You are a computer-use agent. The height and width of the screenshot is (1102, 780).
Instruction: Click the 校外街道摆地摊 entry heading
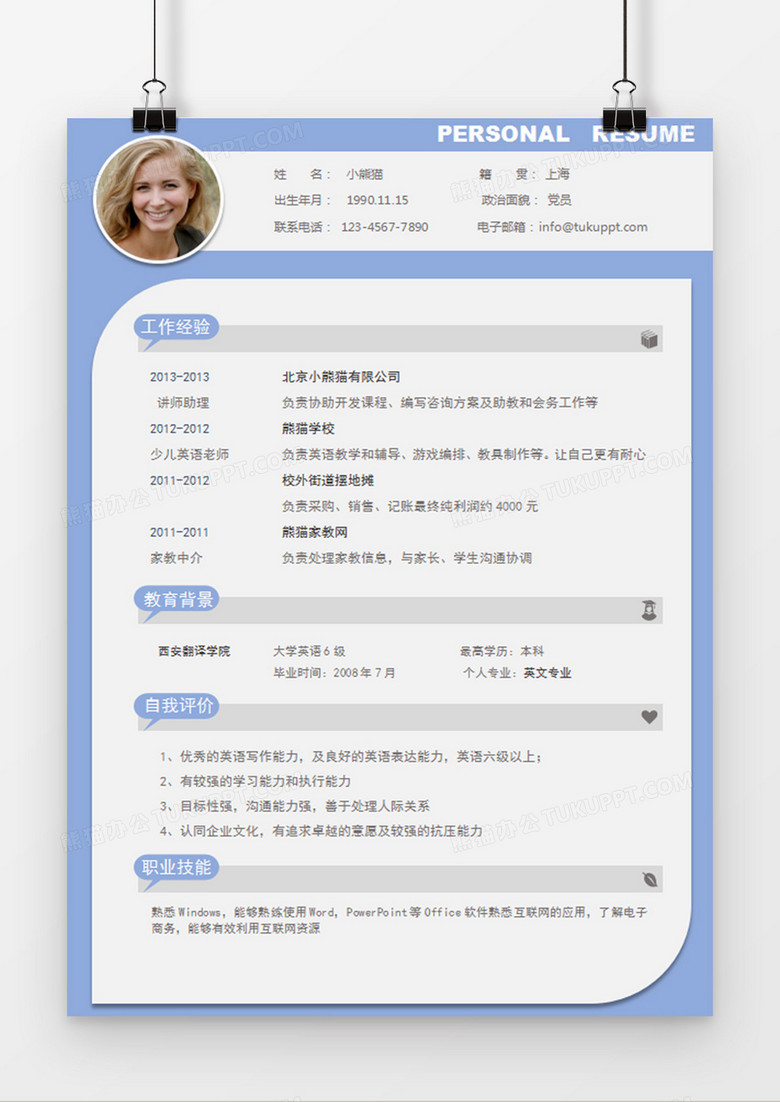(328, 480)
